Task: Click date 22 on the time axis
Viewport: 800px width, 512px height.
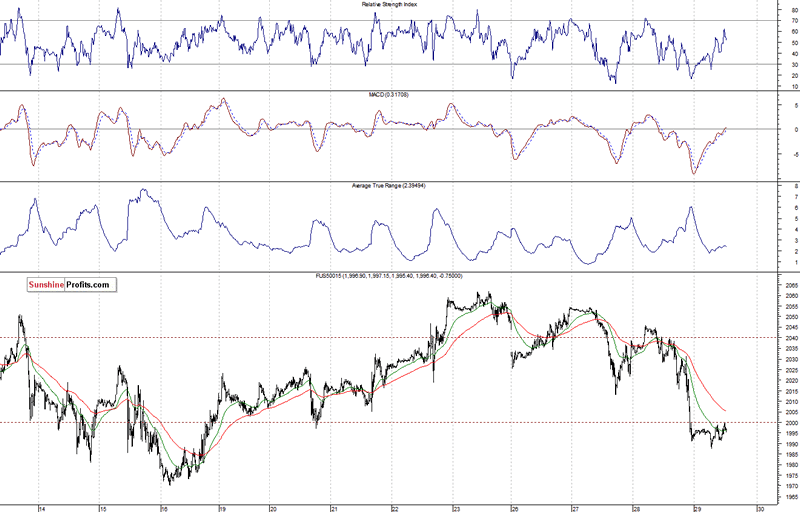Action: [395, 509]
